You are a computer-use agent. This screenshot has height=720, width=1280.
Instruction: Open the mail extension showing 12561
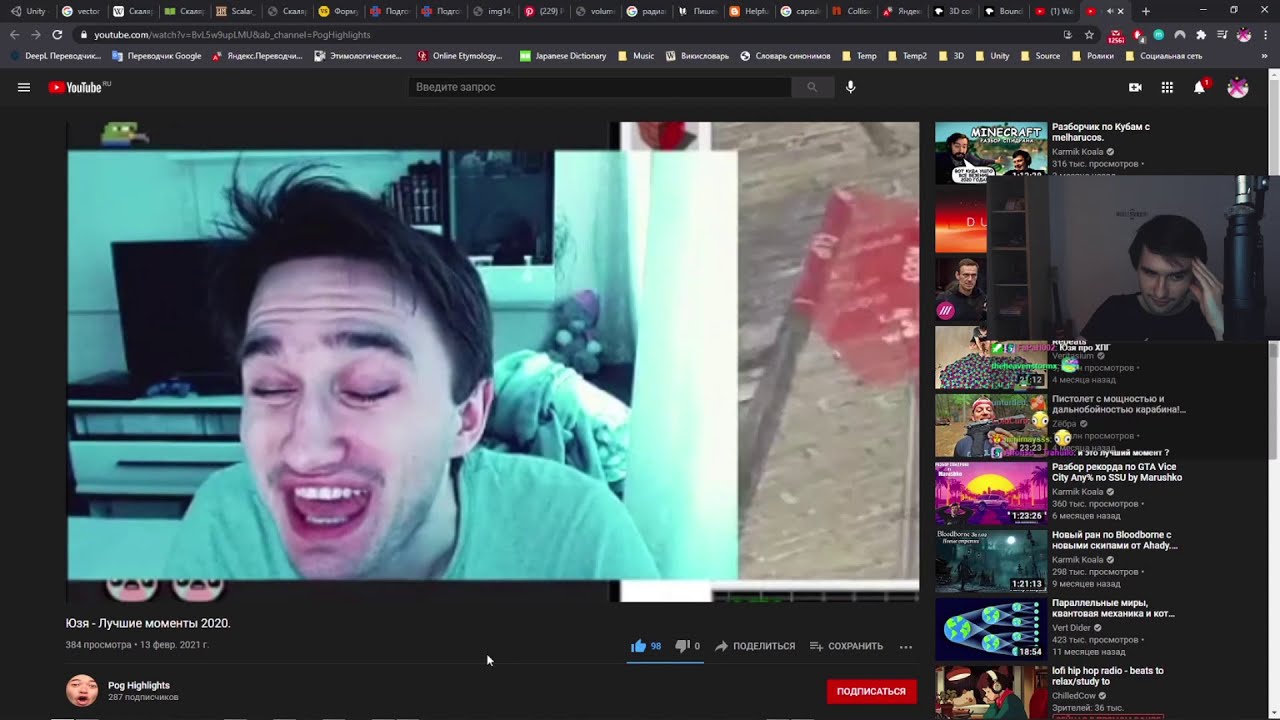(1116, 35)
